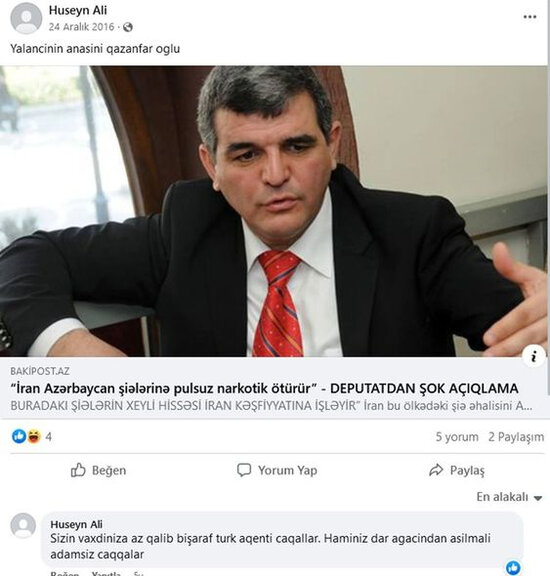Click the public globe privacy icon
This screenshot has width=550, height=576.
pos(127,27)
